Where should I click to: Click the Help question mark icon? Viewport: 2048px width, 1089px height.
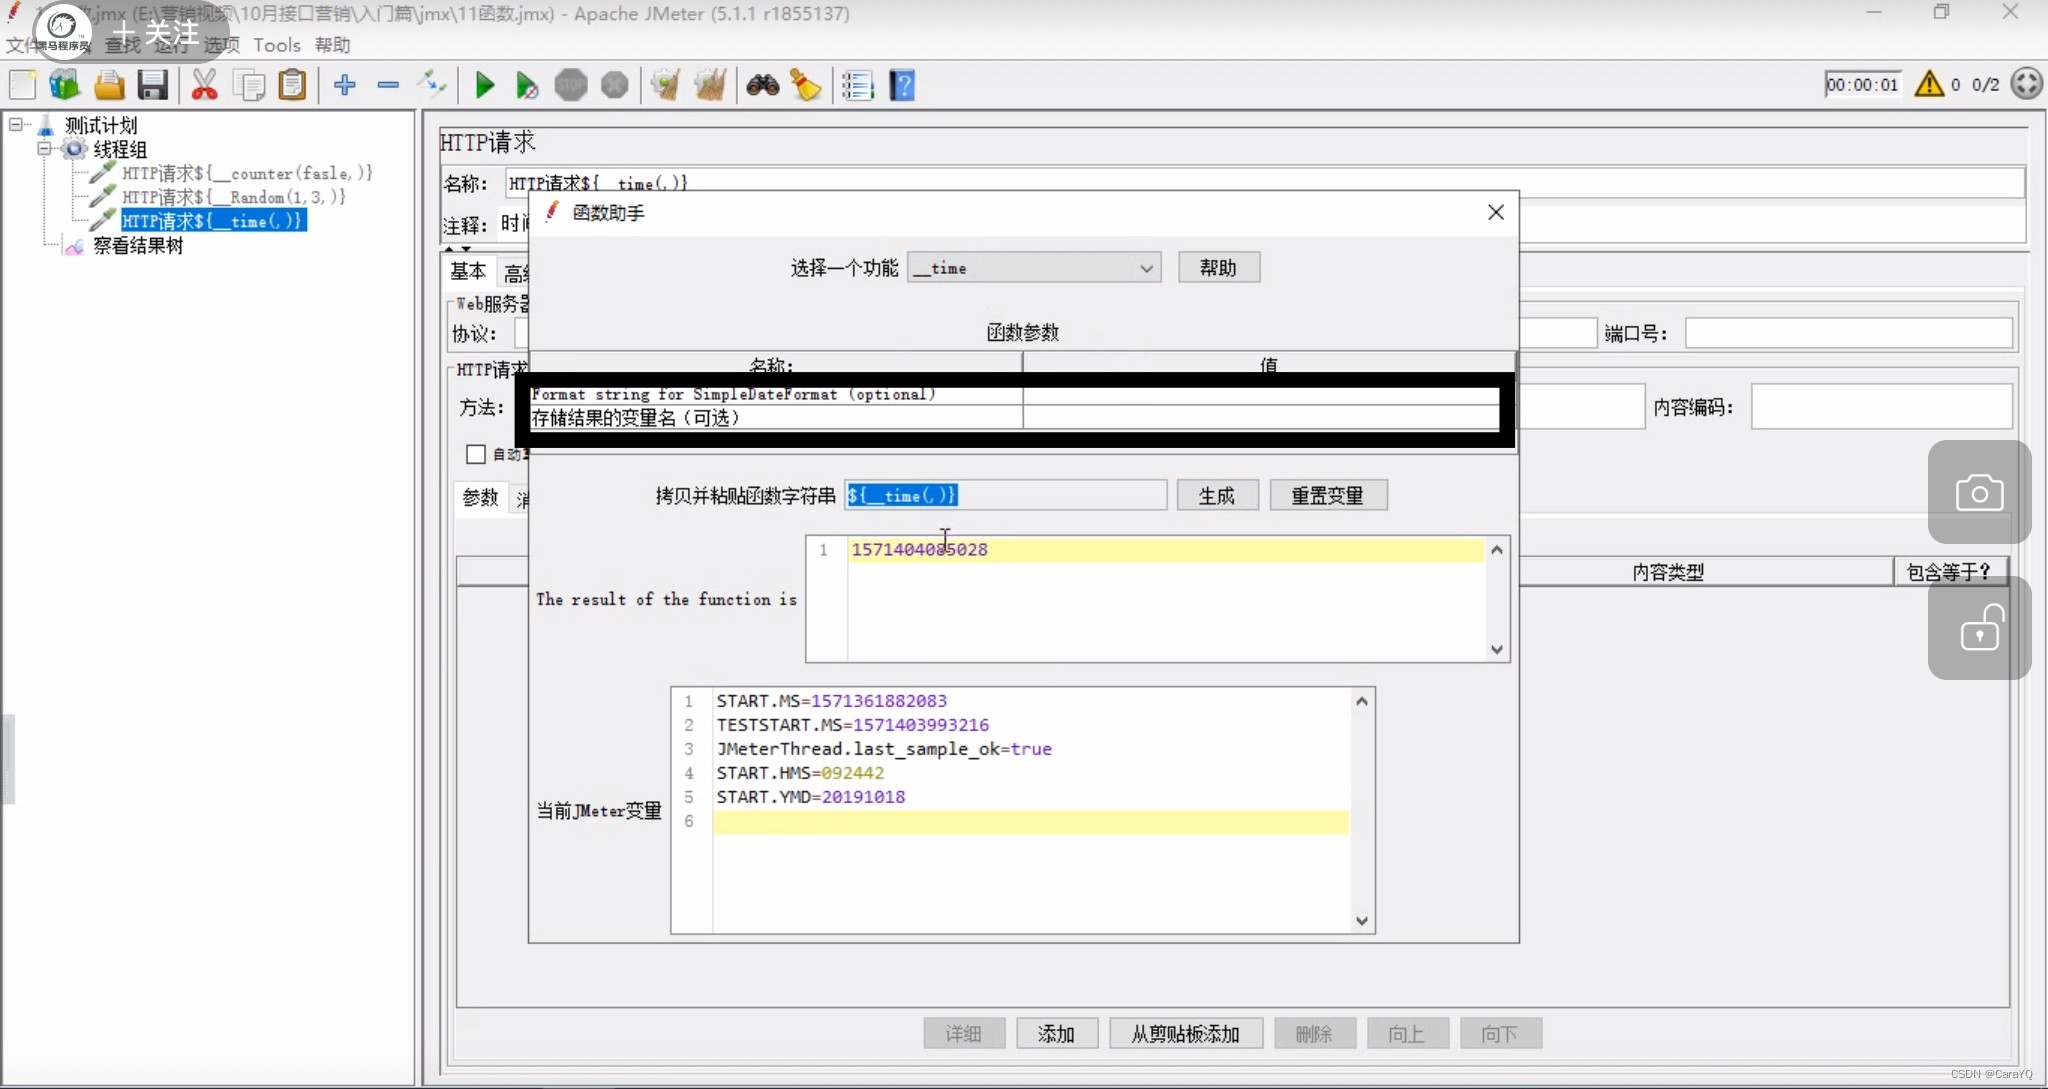[x=902, y=85]
